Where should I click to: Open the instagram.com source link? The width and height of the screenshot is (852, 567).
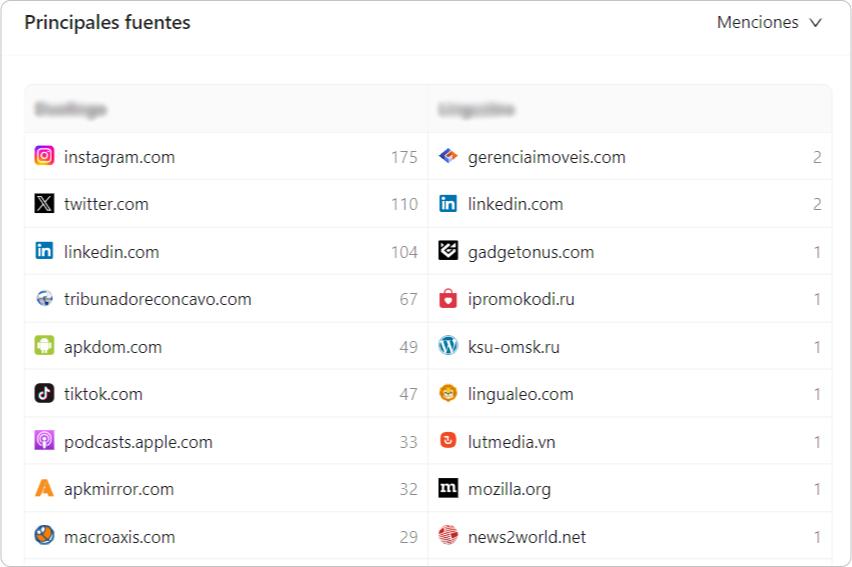click(120, 157)
